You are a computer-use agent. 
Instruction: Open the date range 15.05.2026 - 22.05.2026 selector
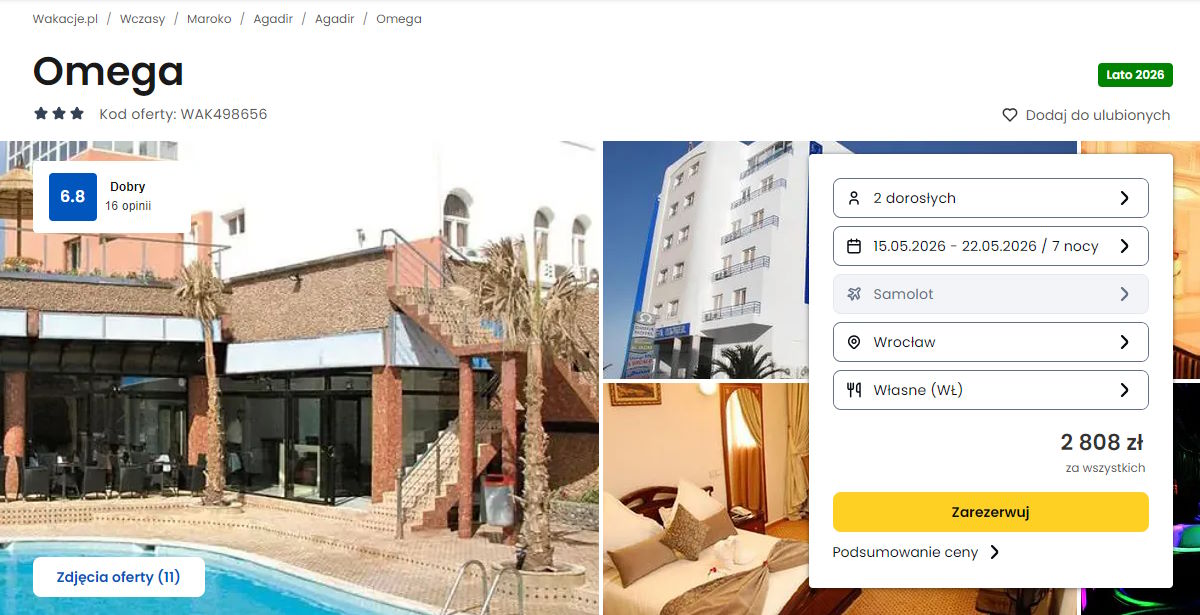pyautogui.click(x=990, y=246)
